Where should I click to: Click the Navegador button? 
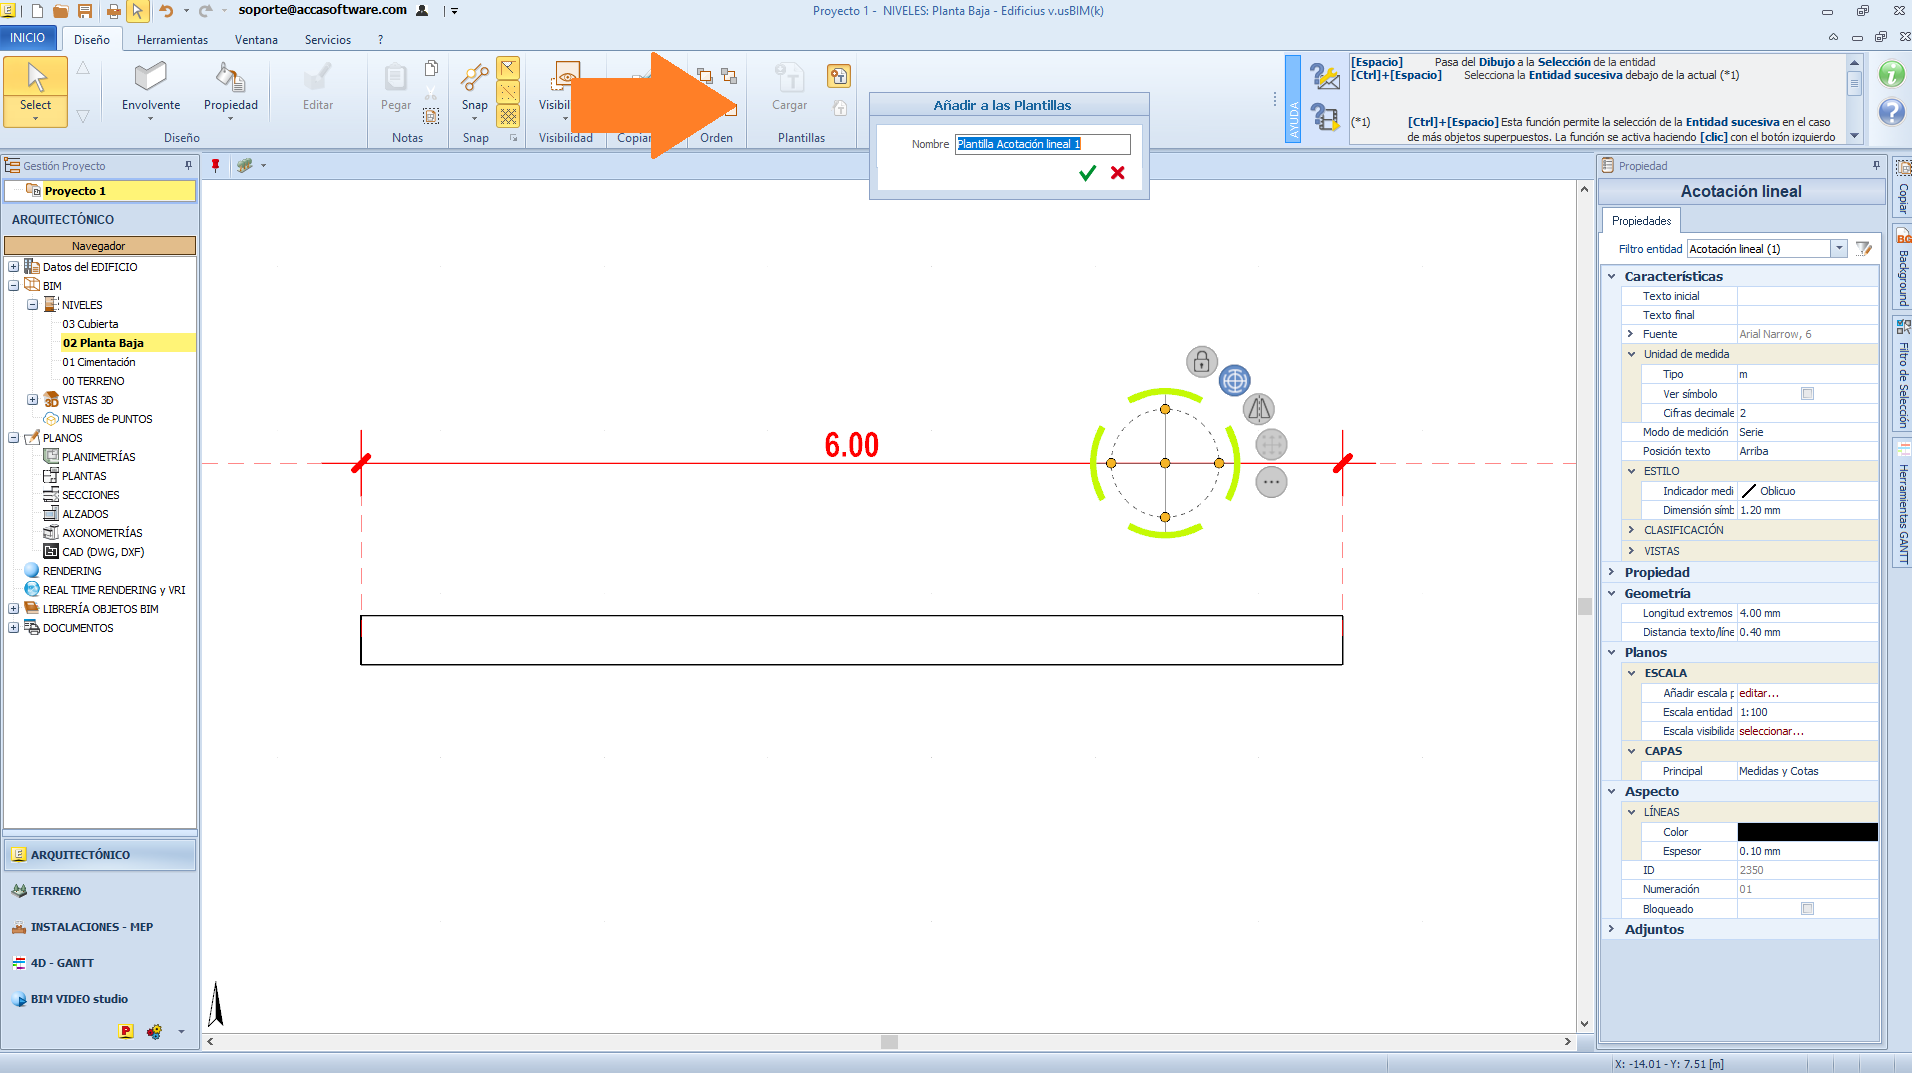(x=99, y=246)
